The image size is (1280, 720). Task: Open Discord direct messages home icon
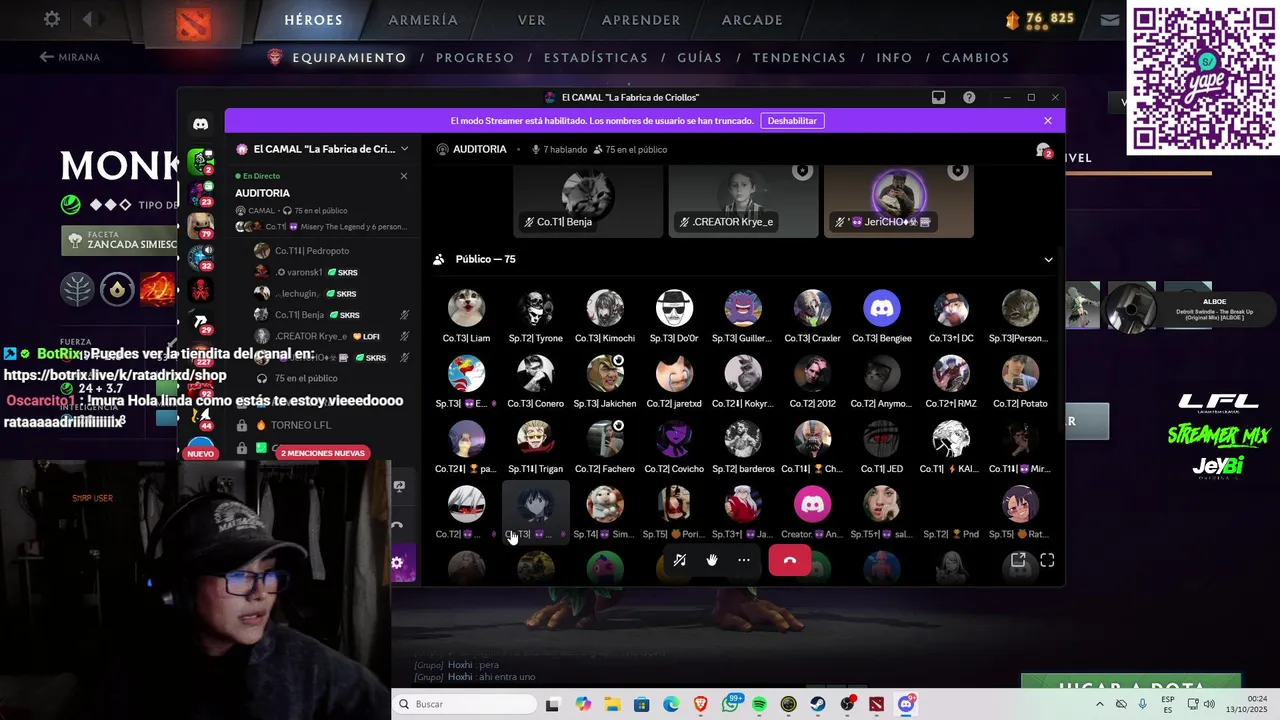[x=200, y=124]
